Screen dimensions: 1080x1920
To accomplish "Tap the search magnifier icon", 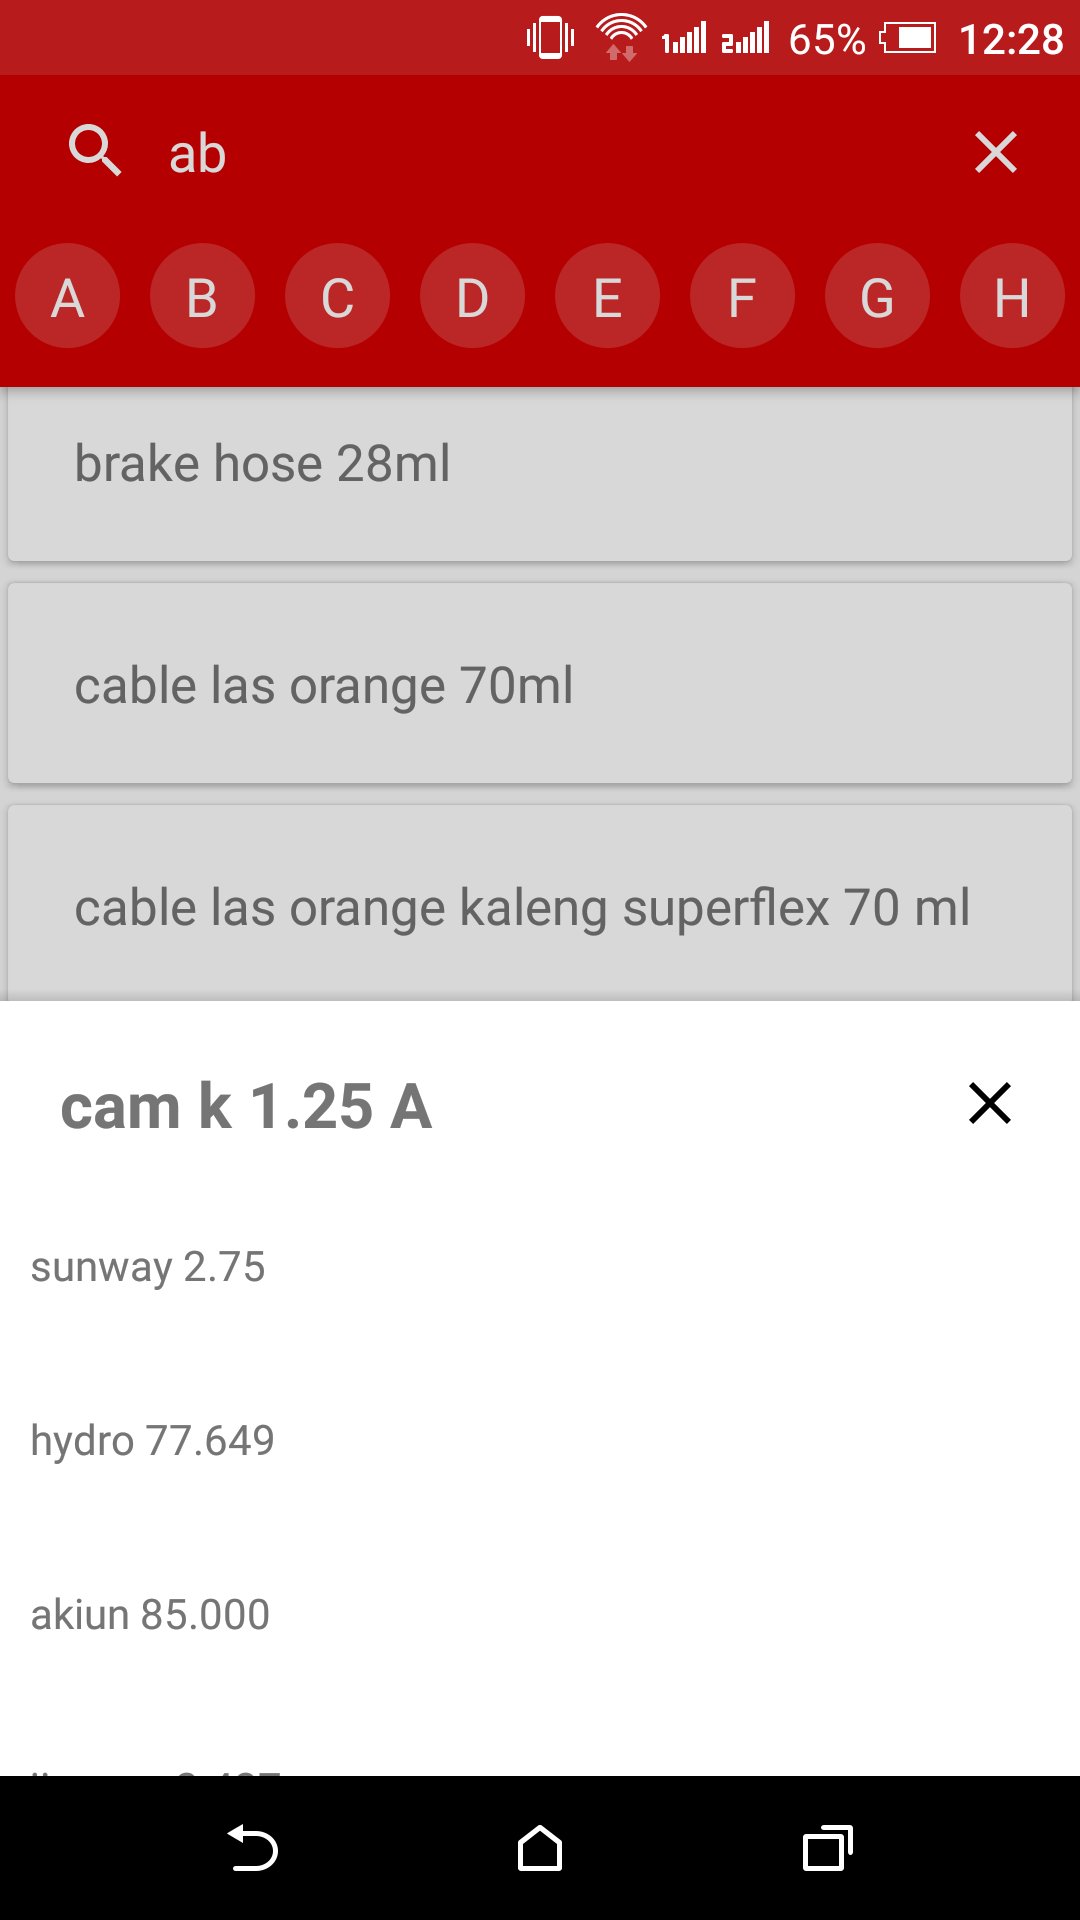I will (95, 152).
